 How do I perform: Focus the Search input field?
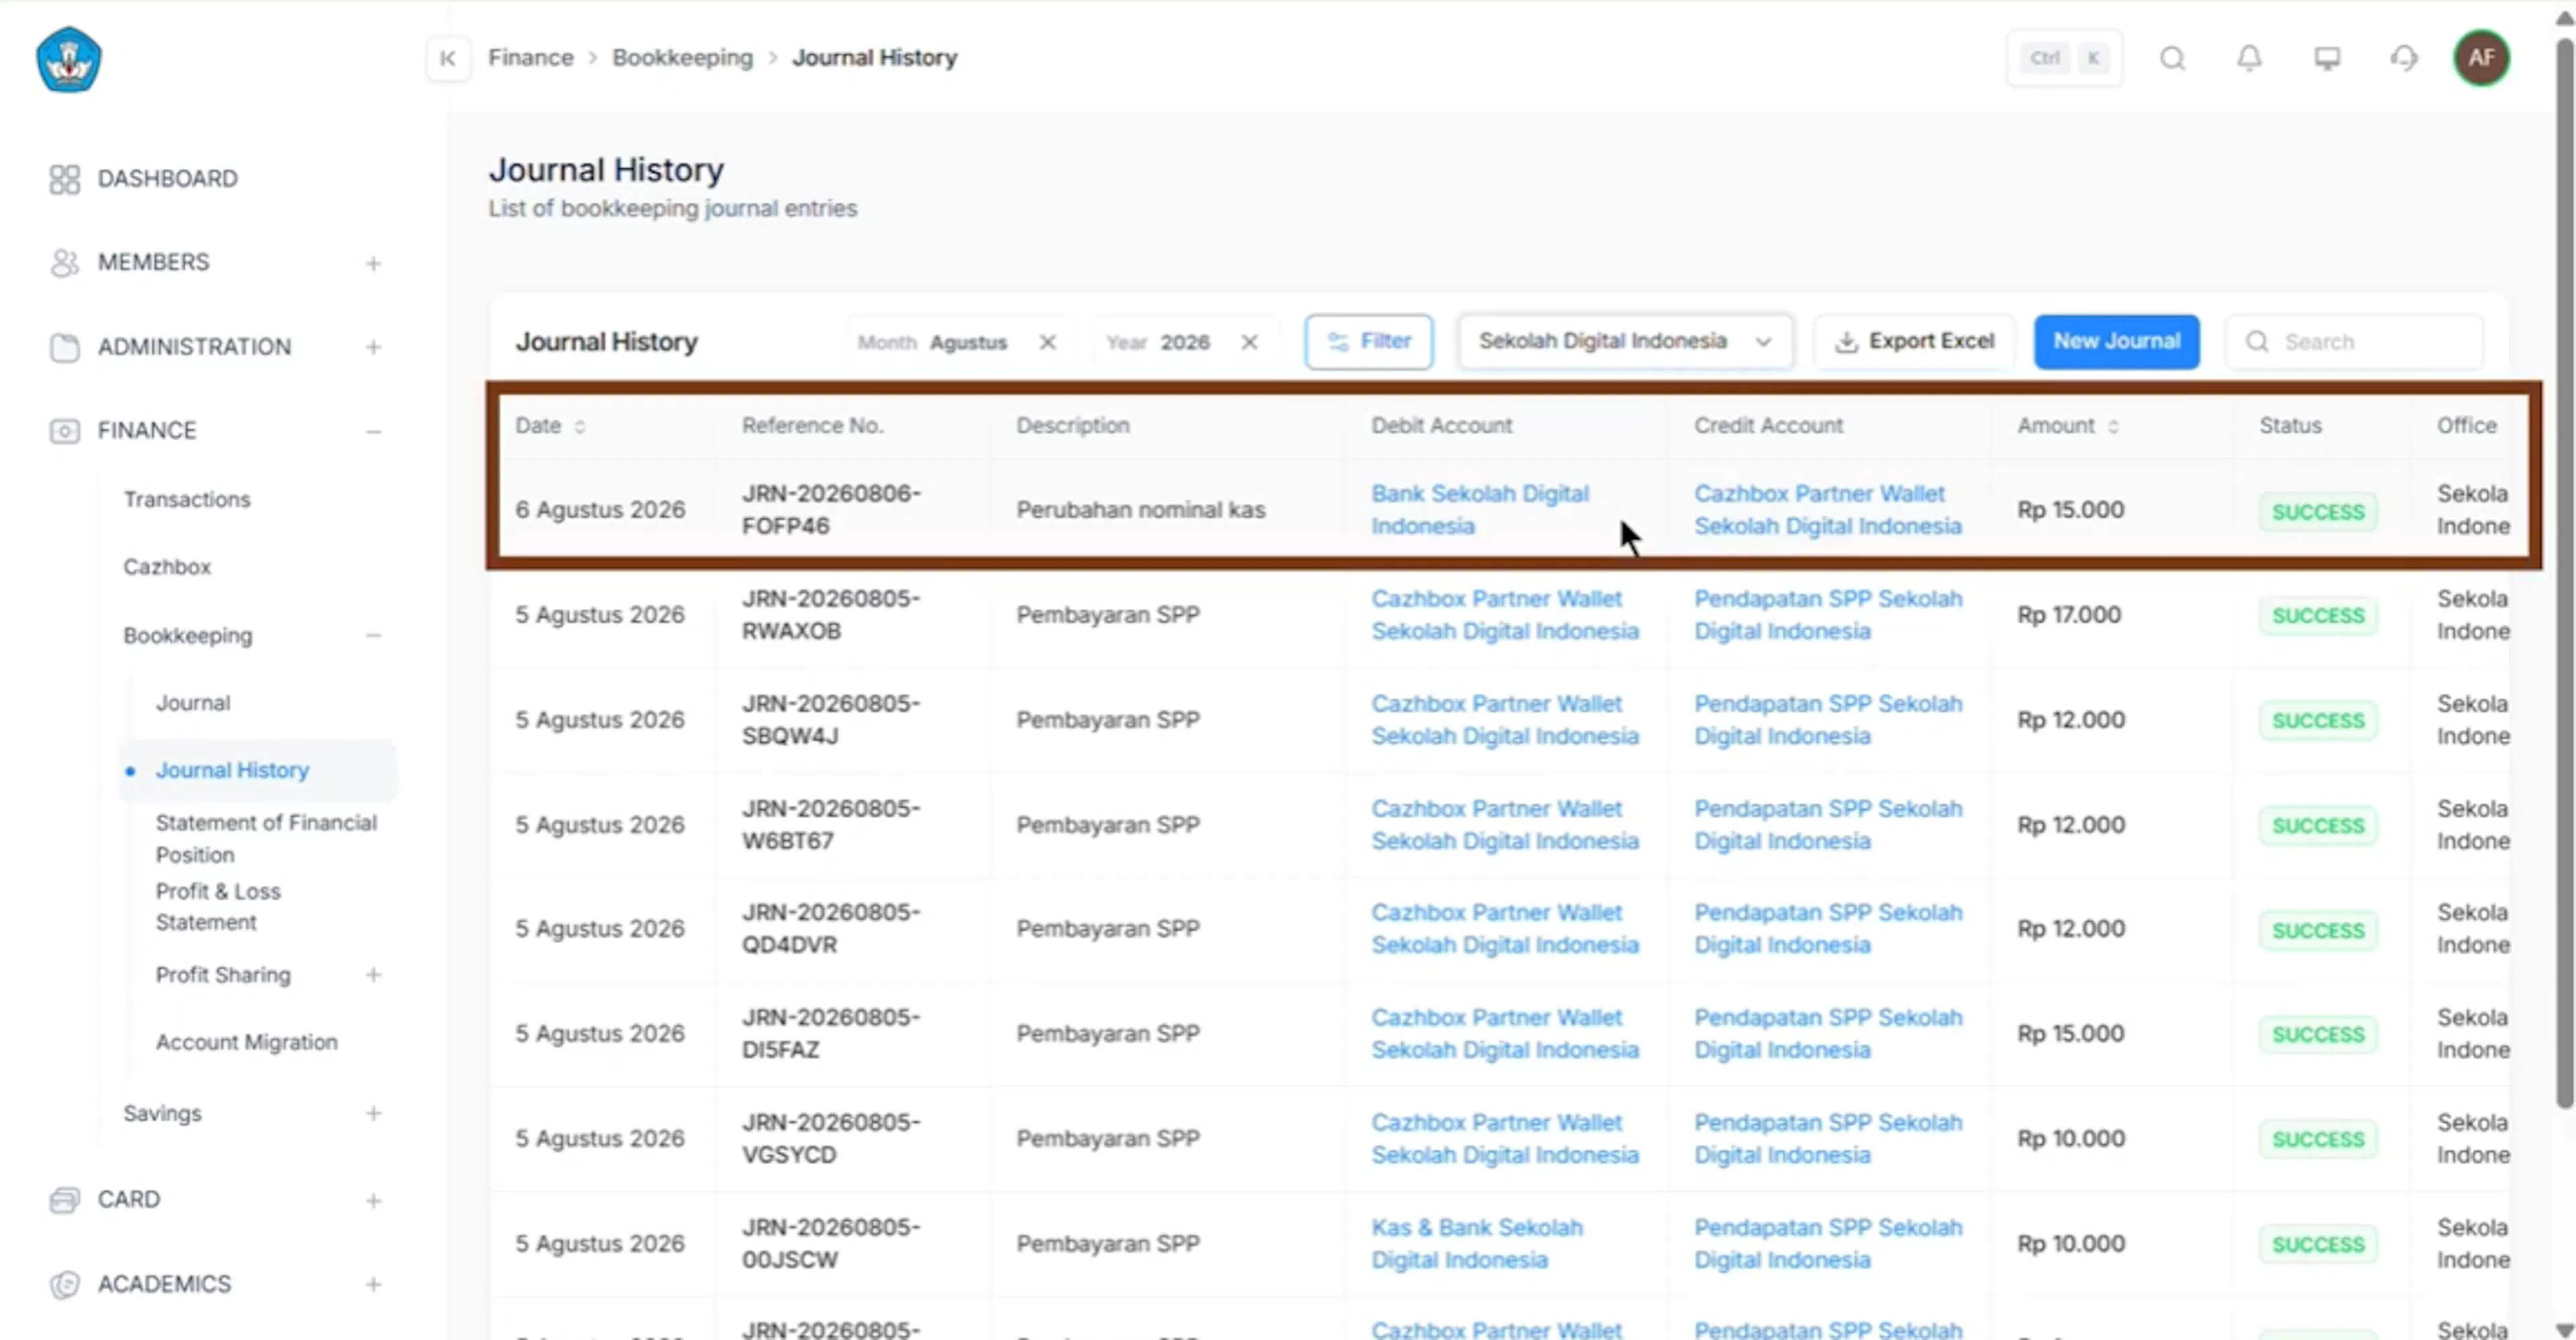[x=2355, y=342]
